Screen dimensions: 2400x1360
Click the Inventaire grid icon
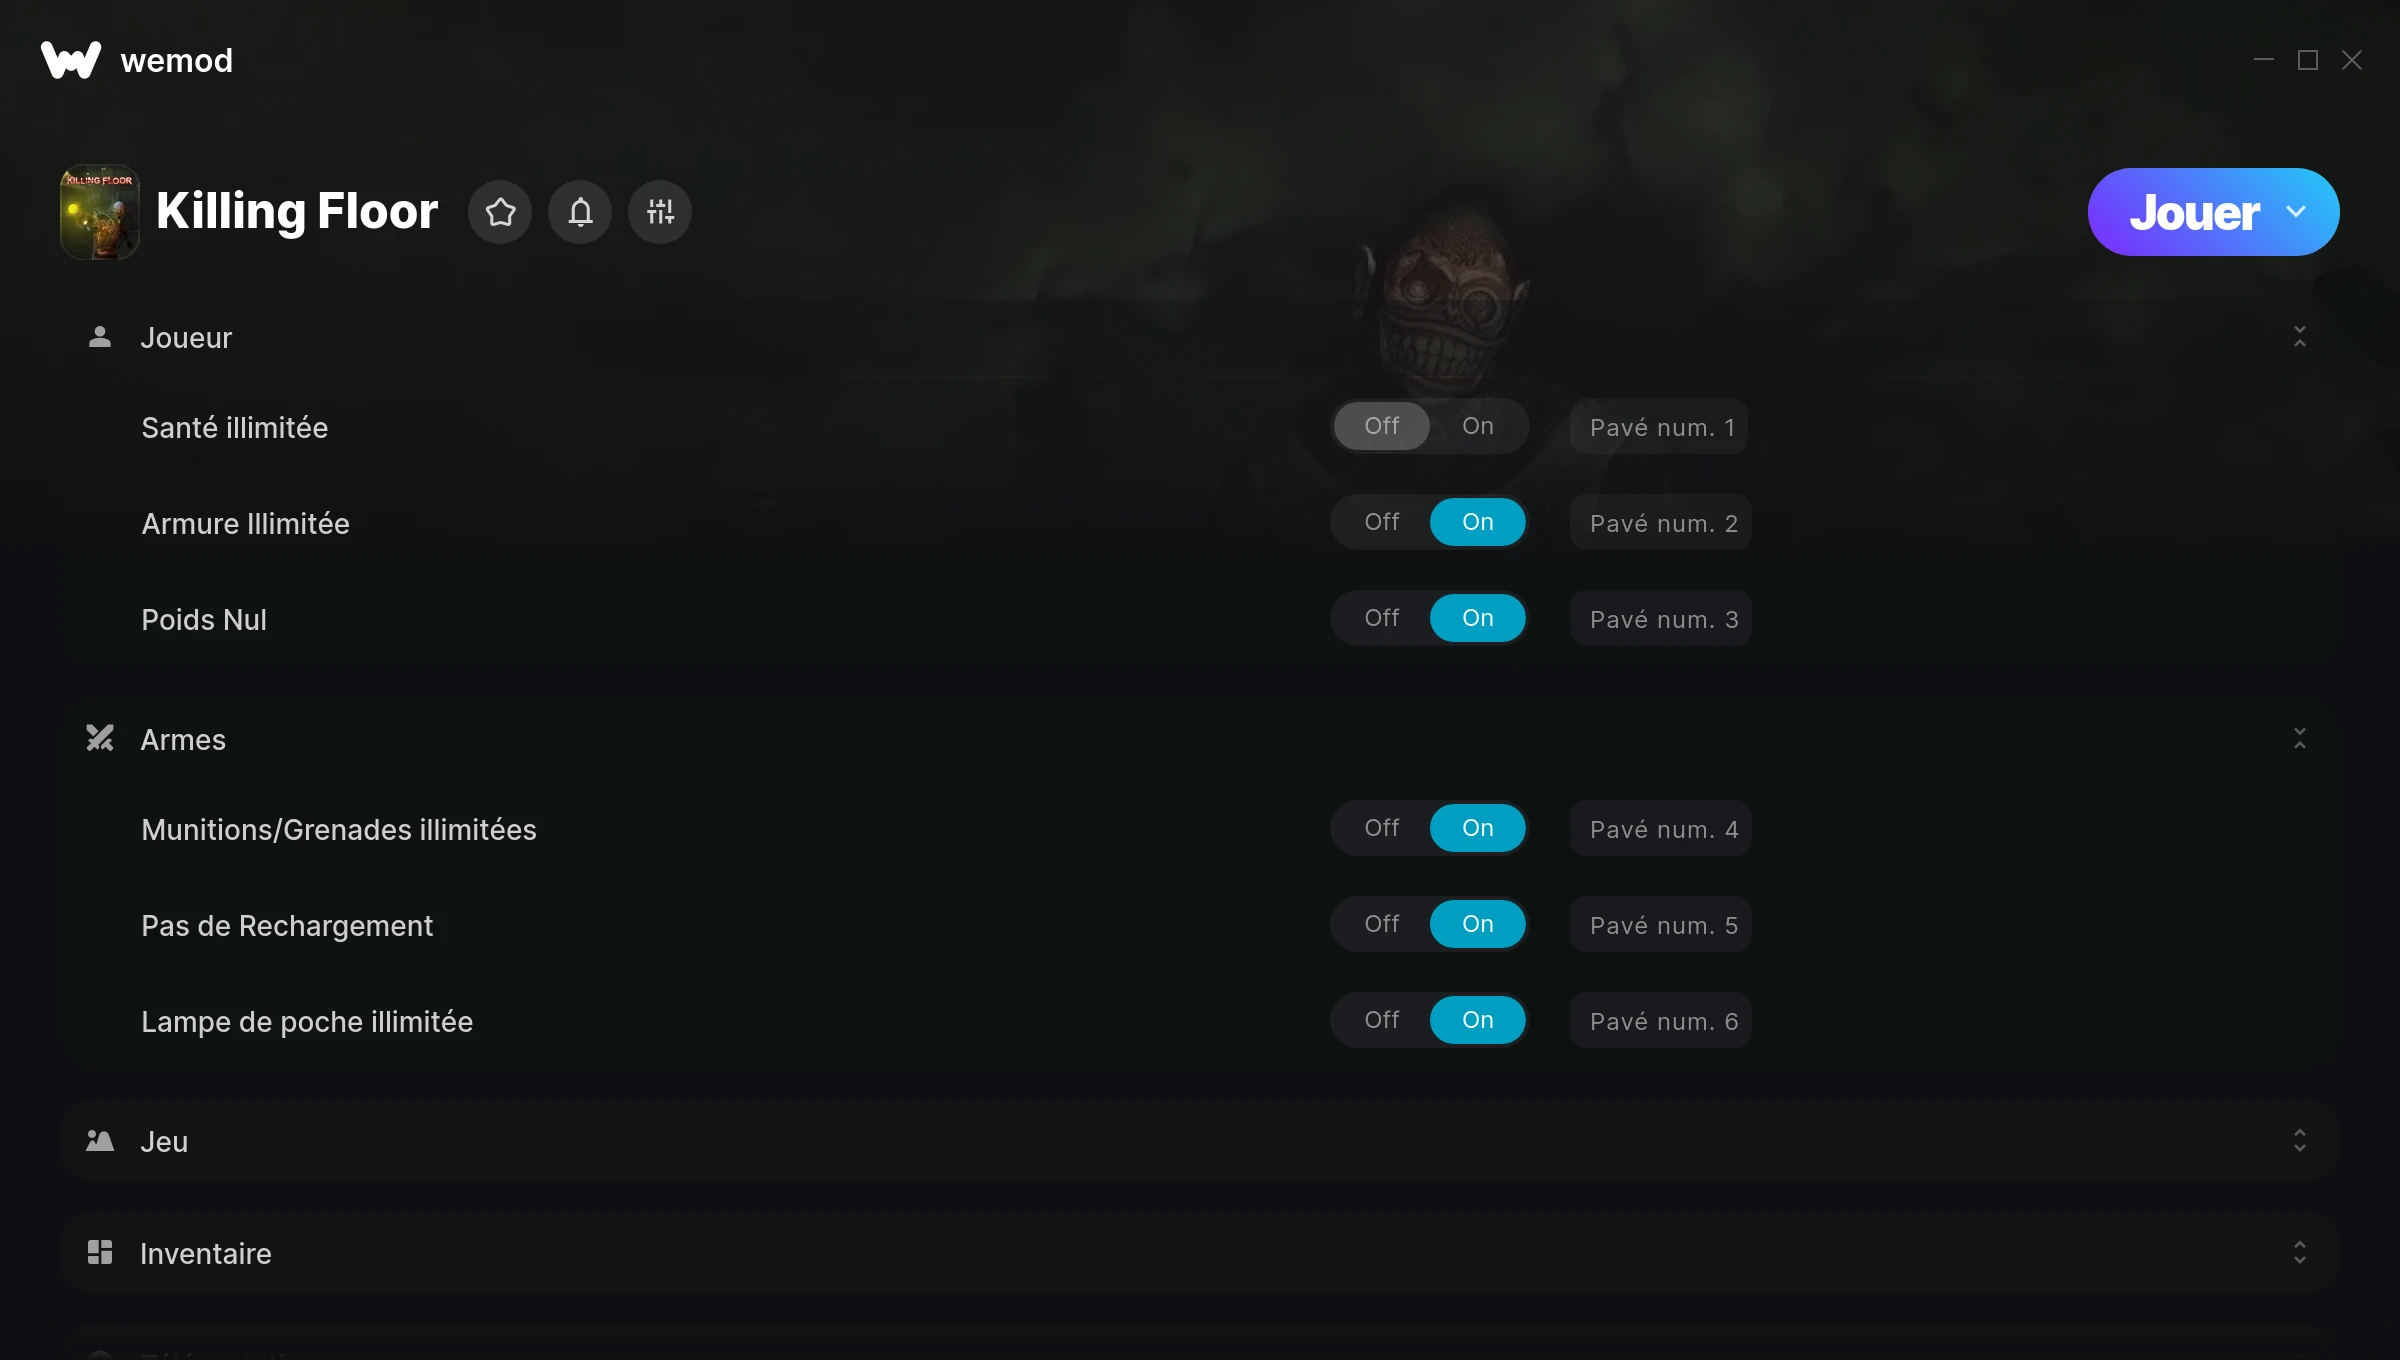click(100, 1253)
